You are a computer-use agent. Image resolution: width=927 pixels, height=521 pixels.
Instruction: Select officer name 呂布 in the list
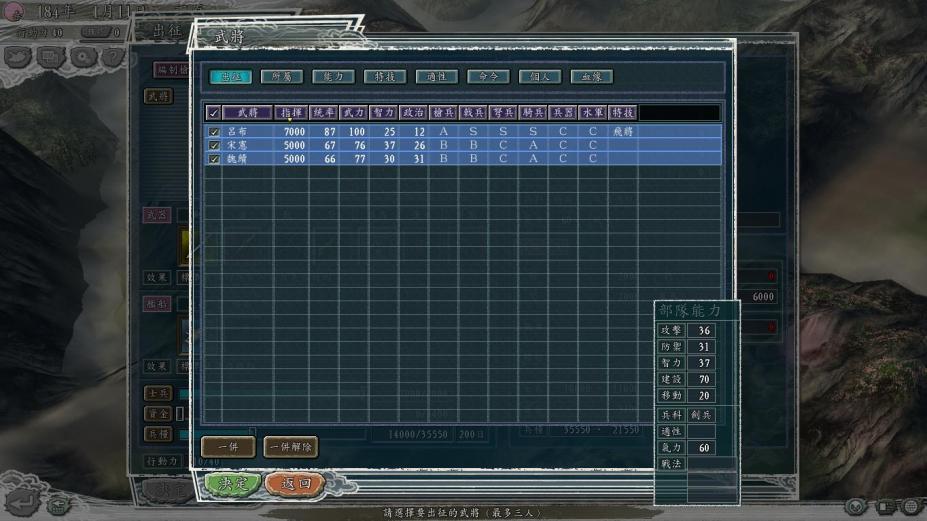coord(237,132)
